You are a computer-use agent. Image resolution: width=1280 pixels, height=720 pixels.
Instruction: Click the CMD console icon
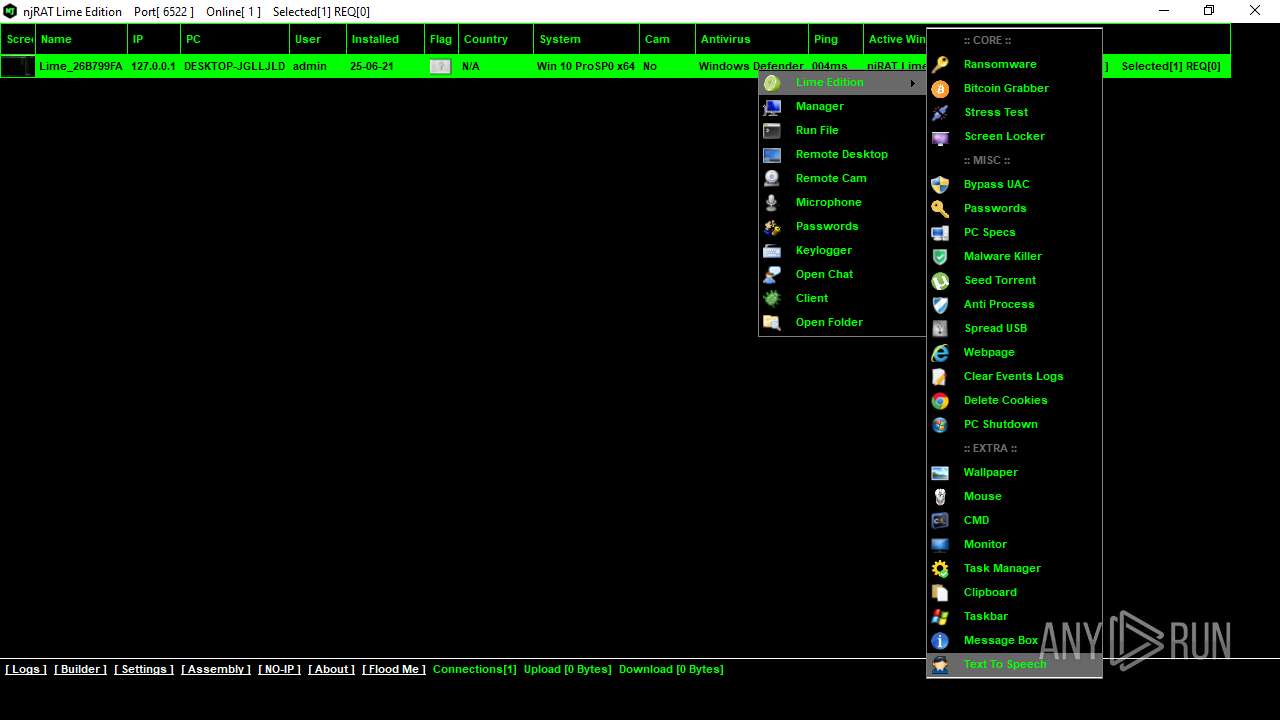[x=940, y=520]
